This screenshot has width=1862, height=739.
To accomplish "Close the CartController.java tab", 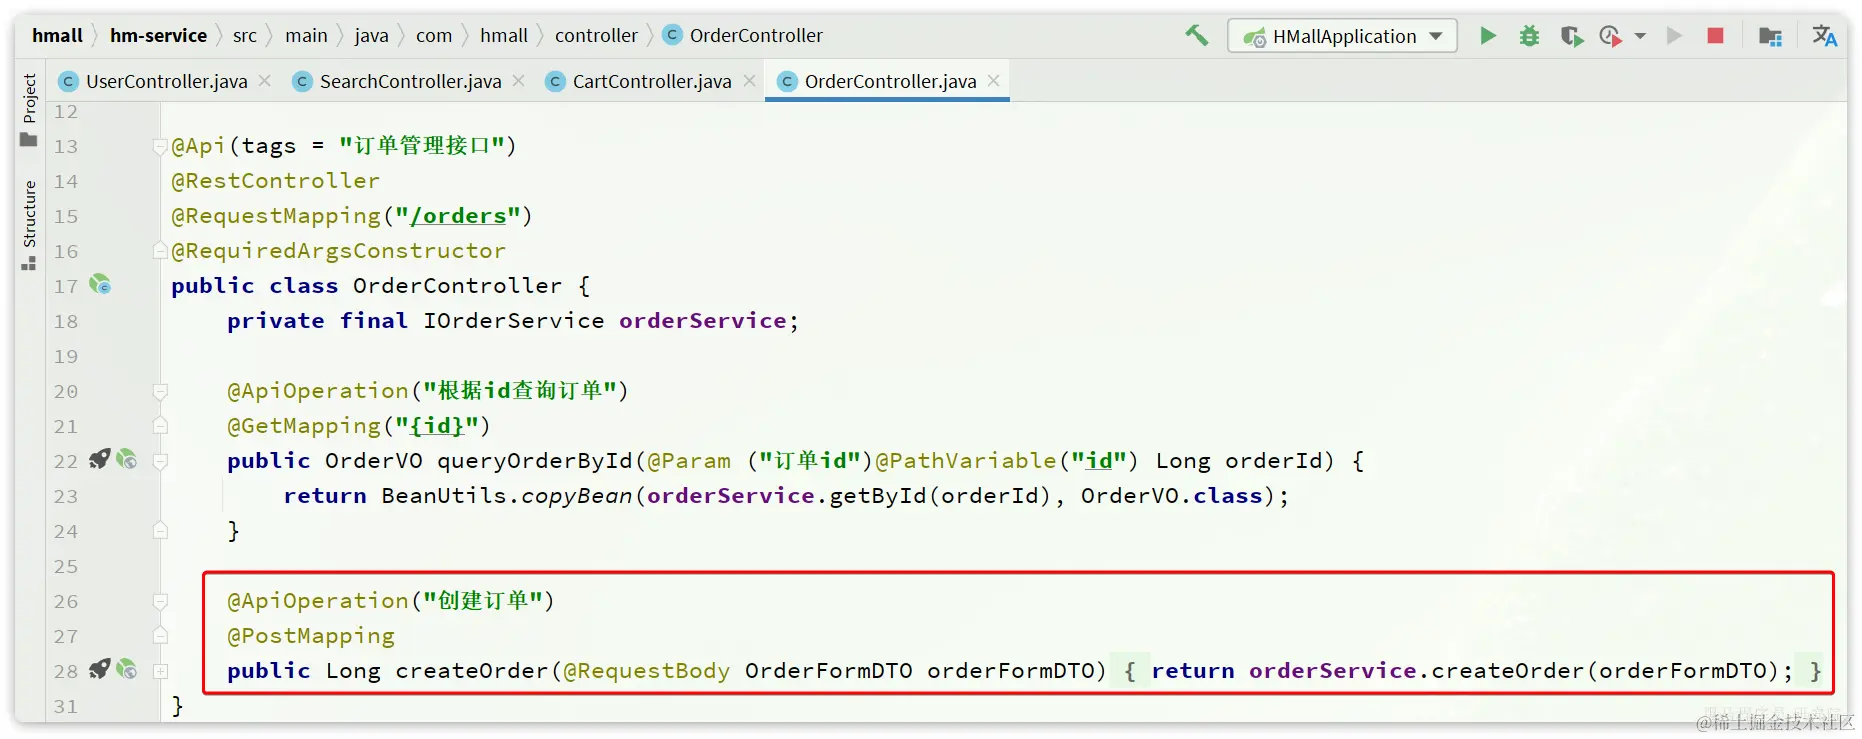I will click(x=749, y=81).
